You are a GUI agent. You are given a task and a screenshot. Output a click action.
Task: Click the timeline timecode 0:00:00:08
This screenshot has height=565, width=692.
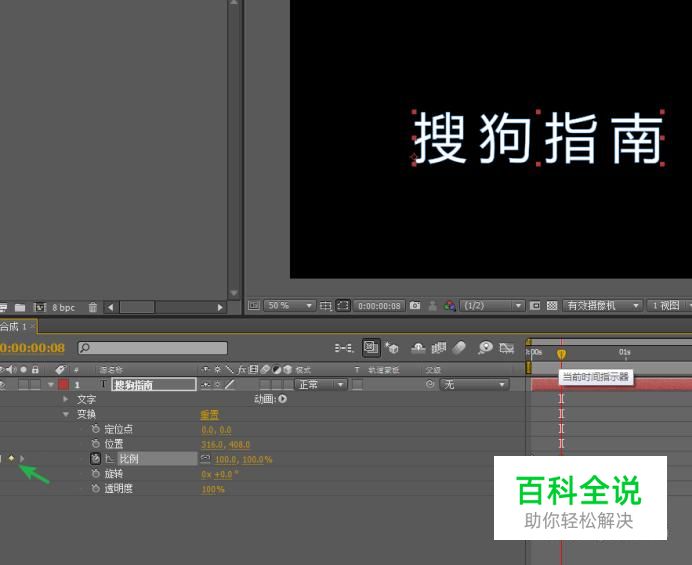[33, 348]
